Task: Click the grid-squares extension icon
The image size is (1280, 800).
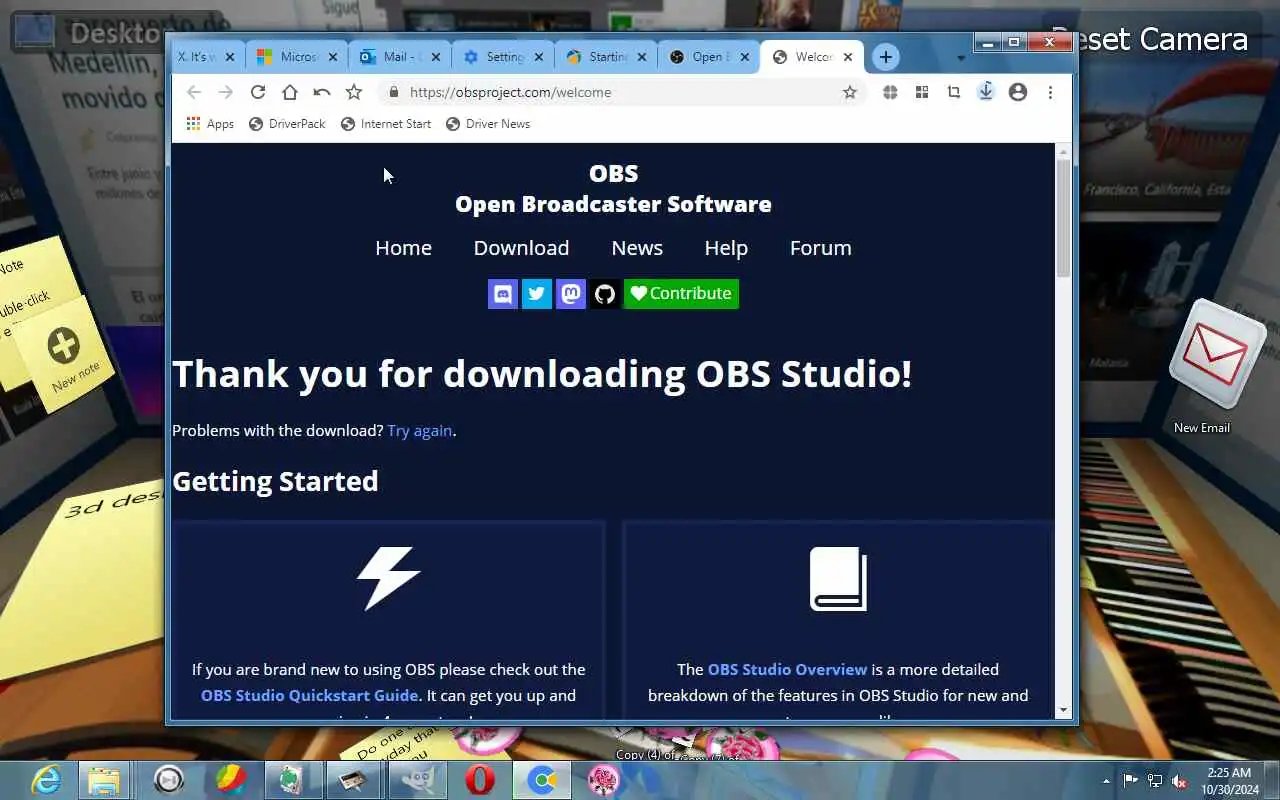Action: point(922,92)
